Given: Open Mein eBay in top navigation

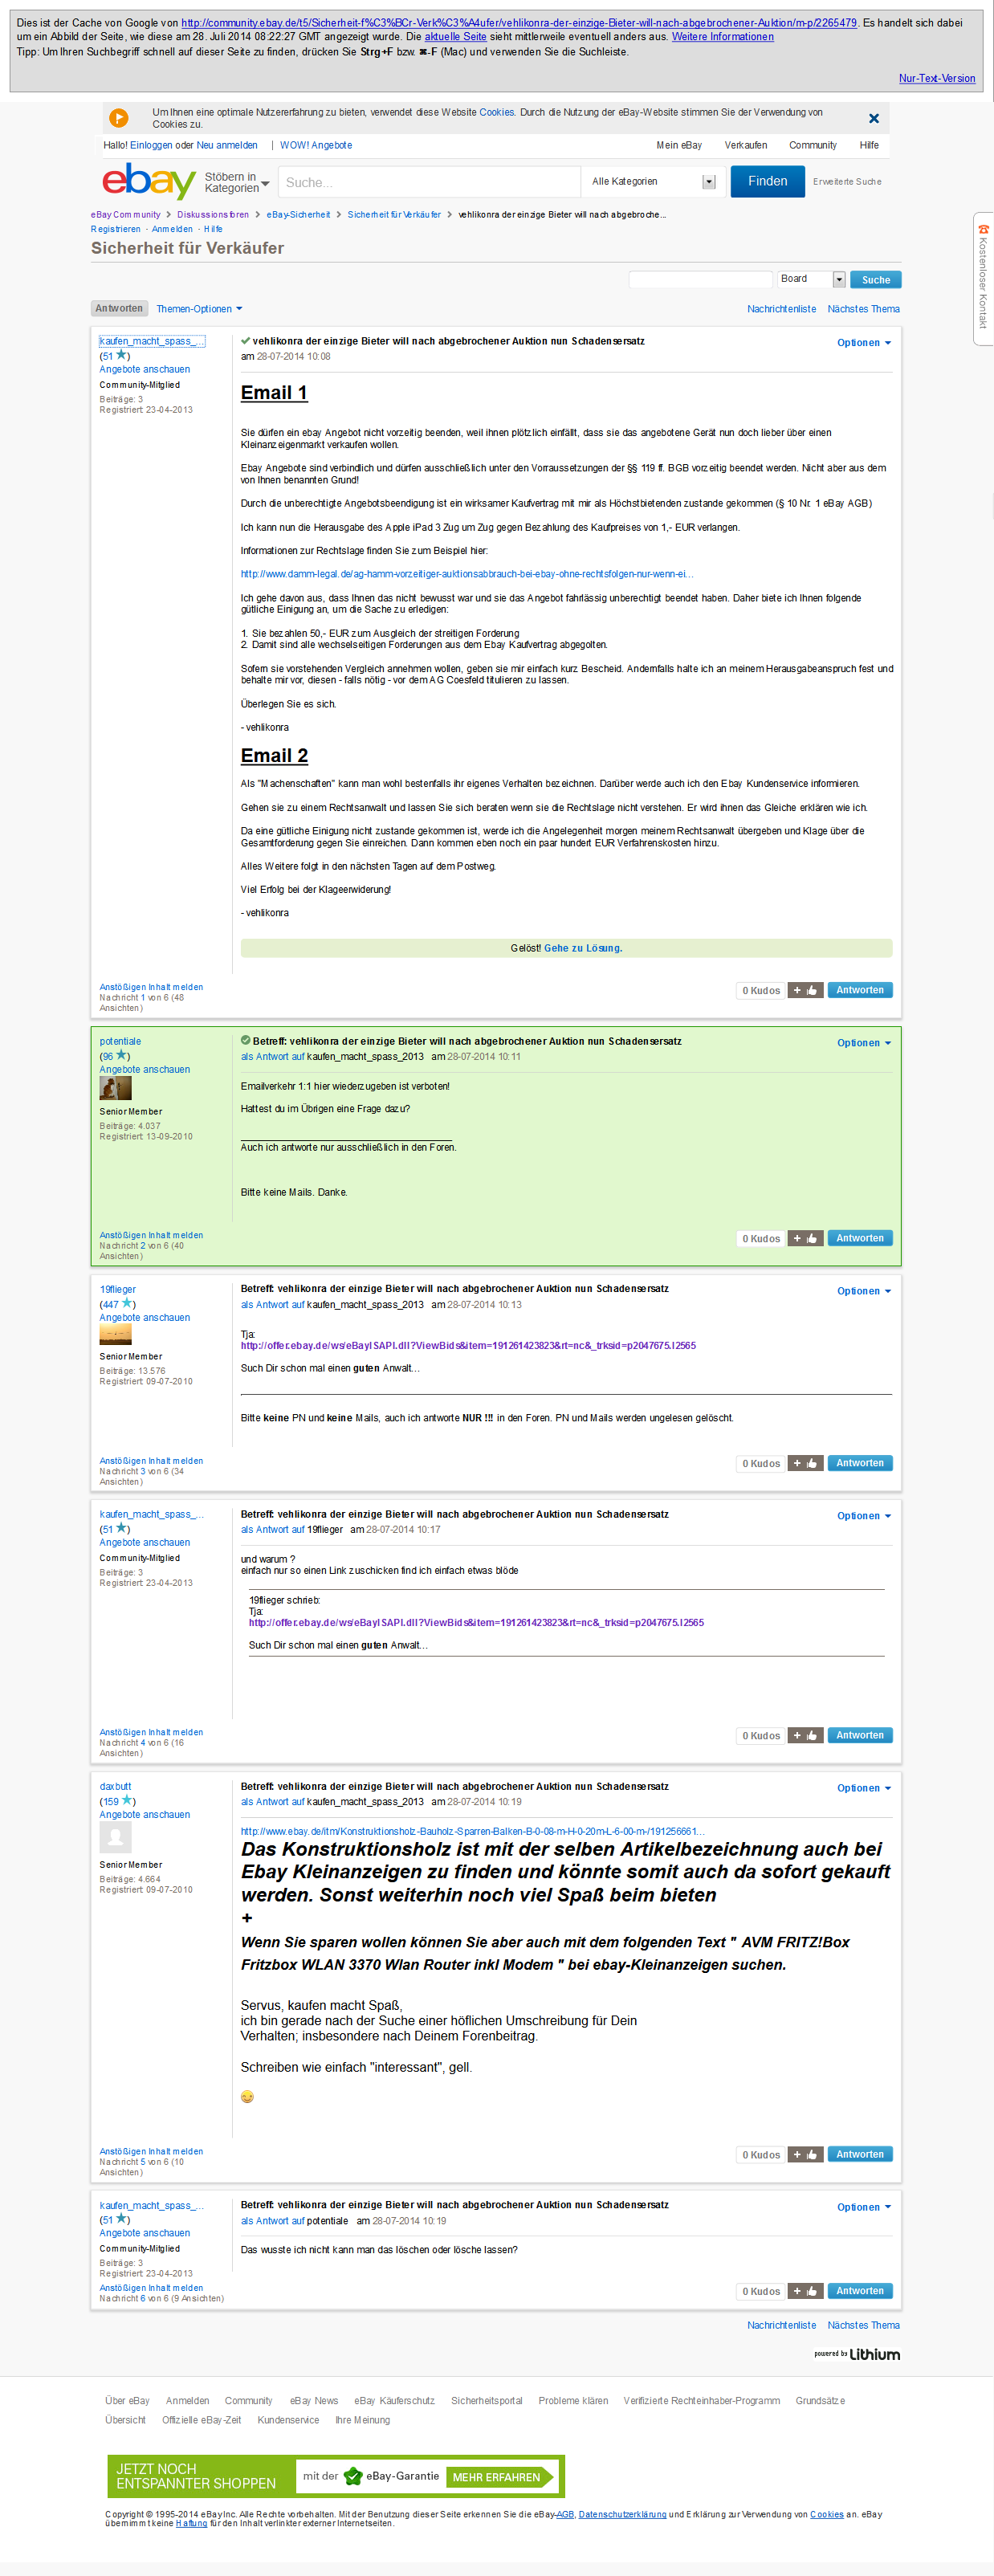Looking at the screenshot, I should click(679, 145).
